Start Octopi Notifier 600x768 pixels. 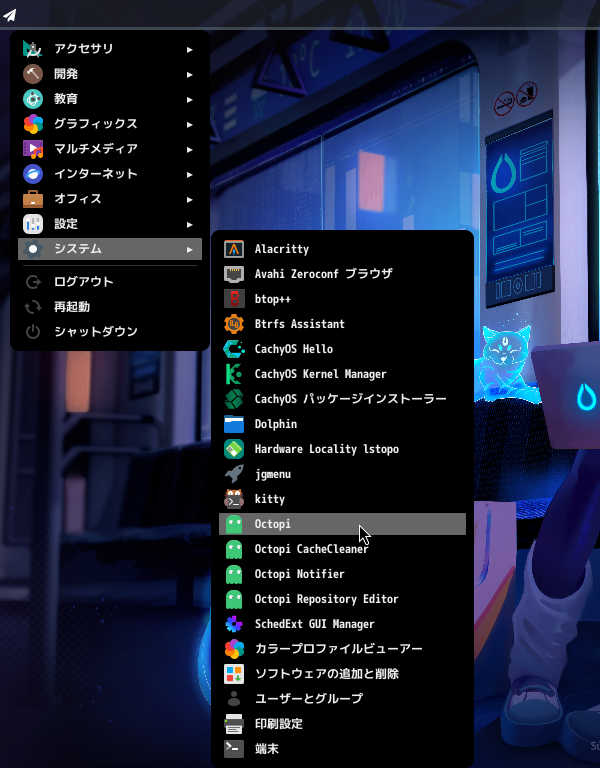coord(342,574)
